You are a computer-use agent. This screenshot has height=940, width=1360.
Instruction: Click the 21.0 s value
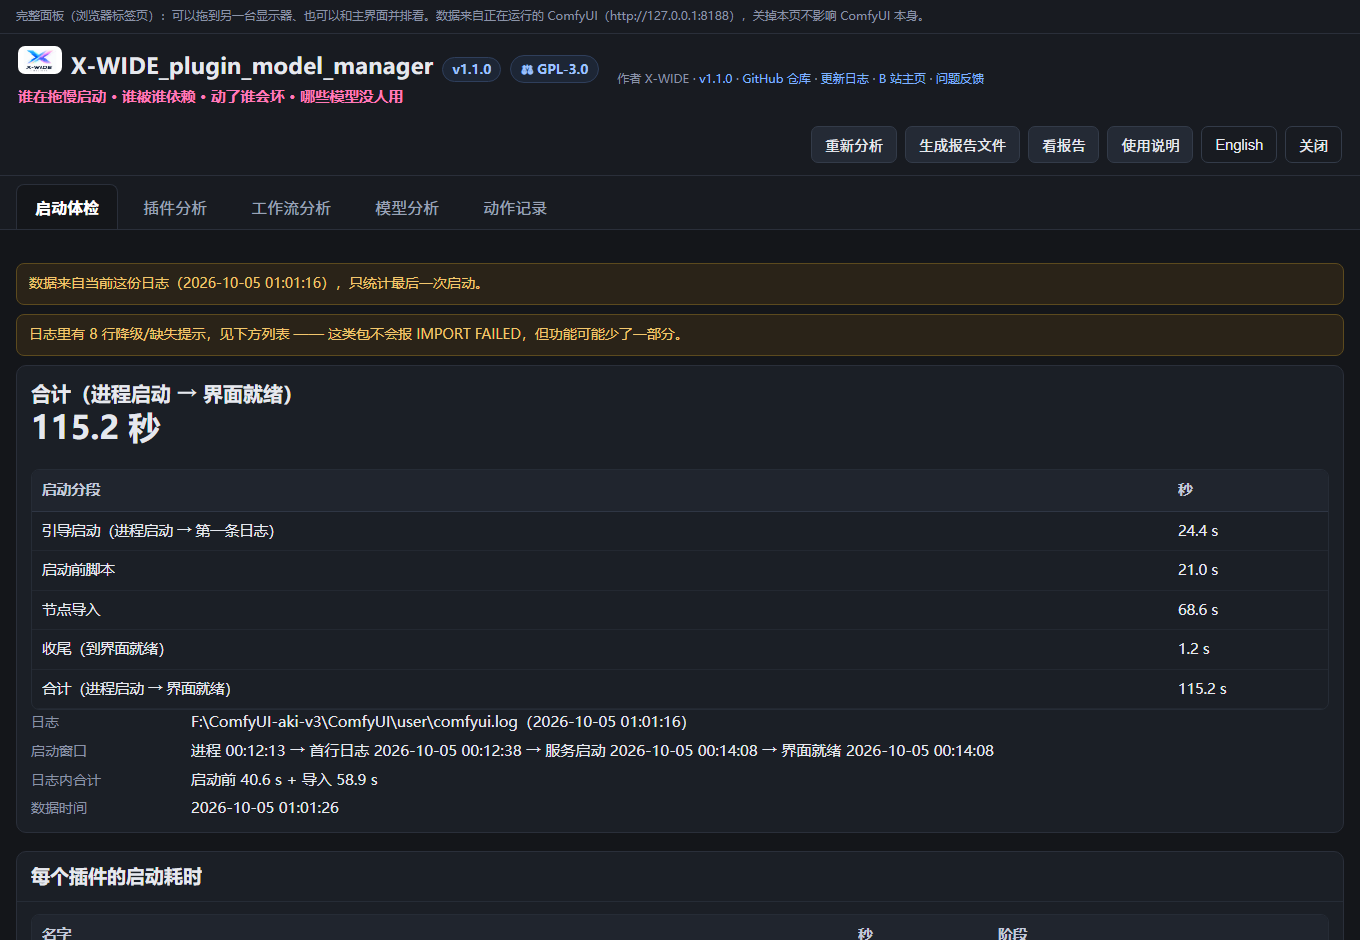(1198, 570)
